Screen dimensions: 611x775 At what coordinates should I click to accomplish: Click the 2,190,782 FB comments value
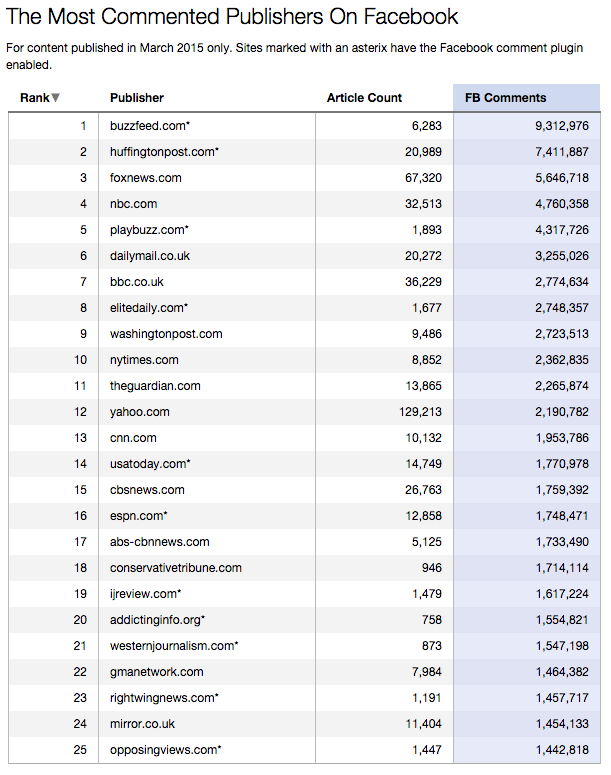562,412
